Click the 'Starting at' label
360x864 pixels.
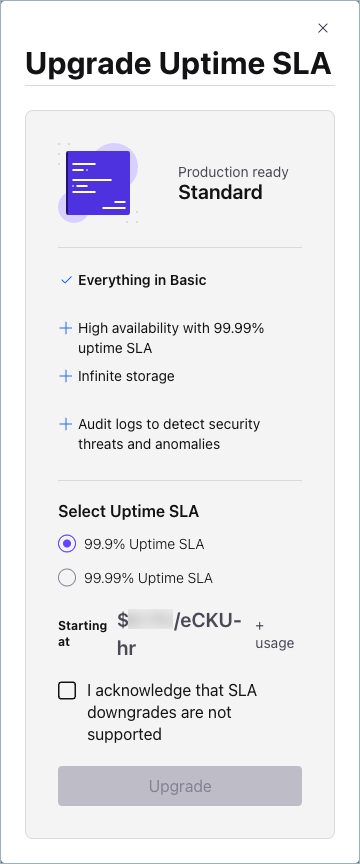tap(83, 634)
